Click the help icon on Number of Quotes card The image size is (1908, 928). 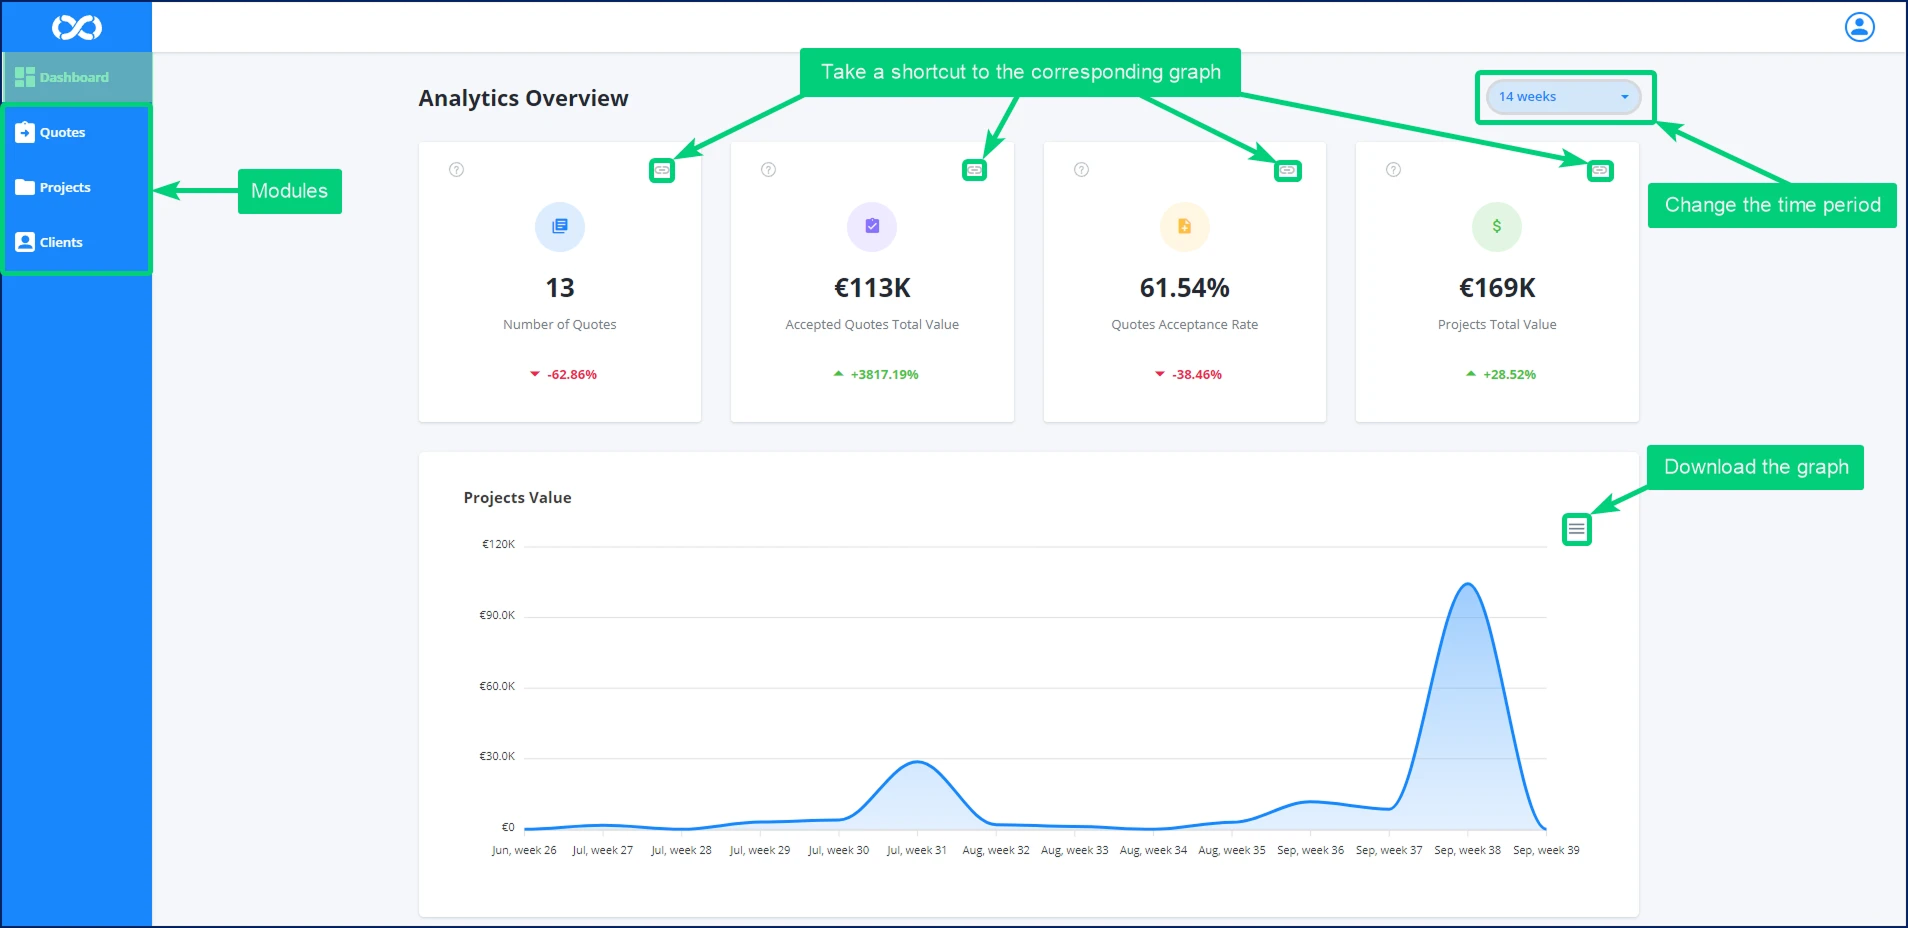coord(457,170)
